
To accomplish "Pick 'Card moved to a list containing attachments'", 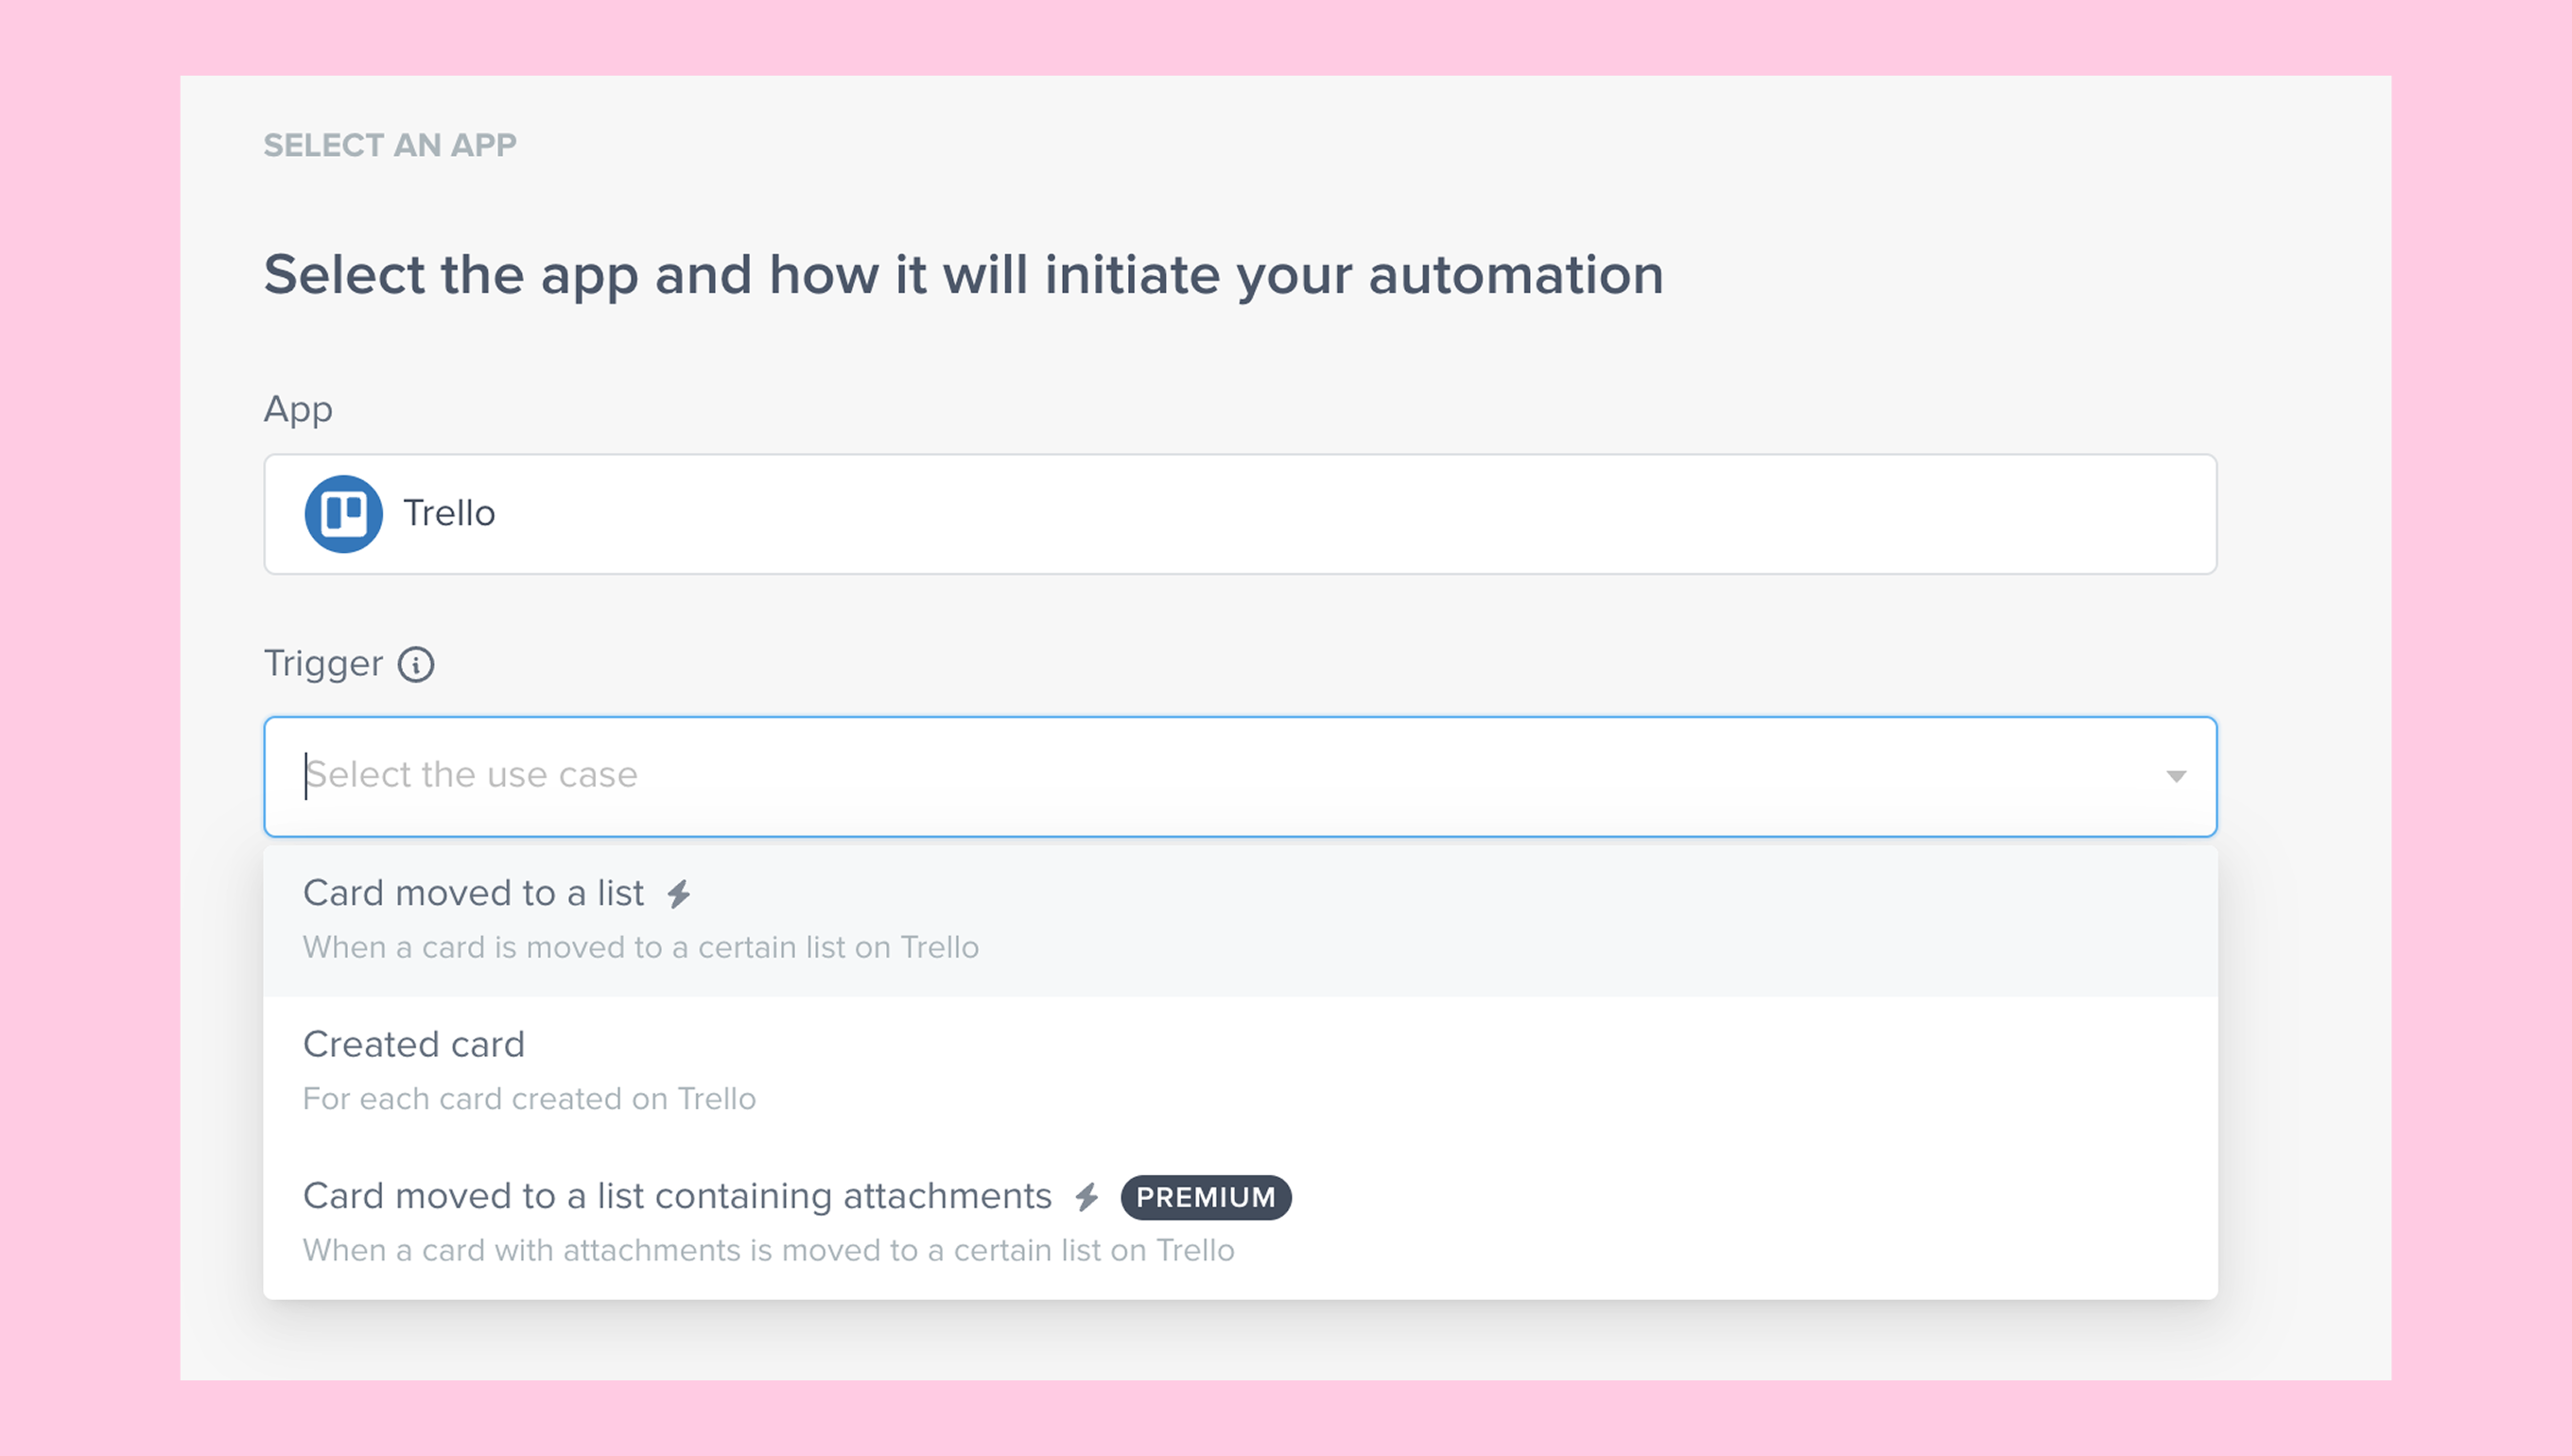I will pos(677,1196).
